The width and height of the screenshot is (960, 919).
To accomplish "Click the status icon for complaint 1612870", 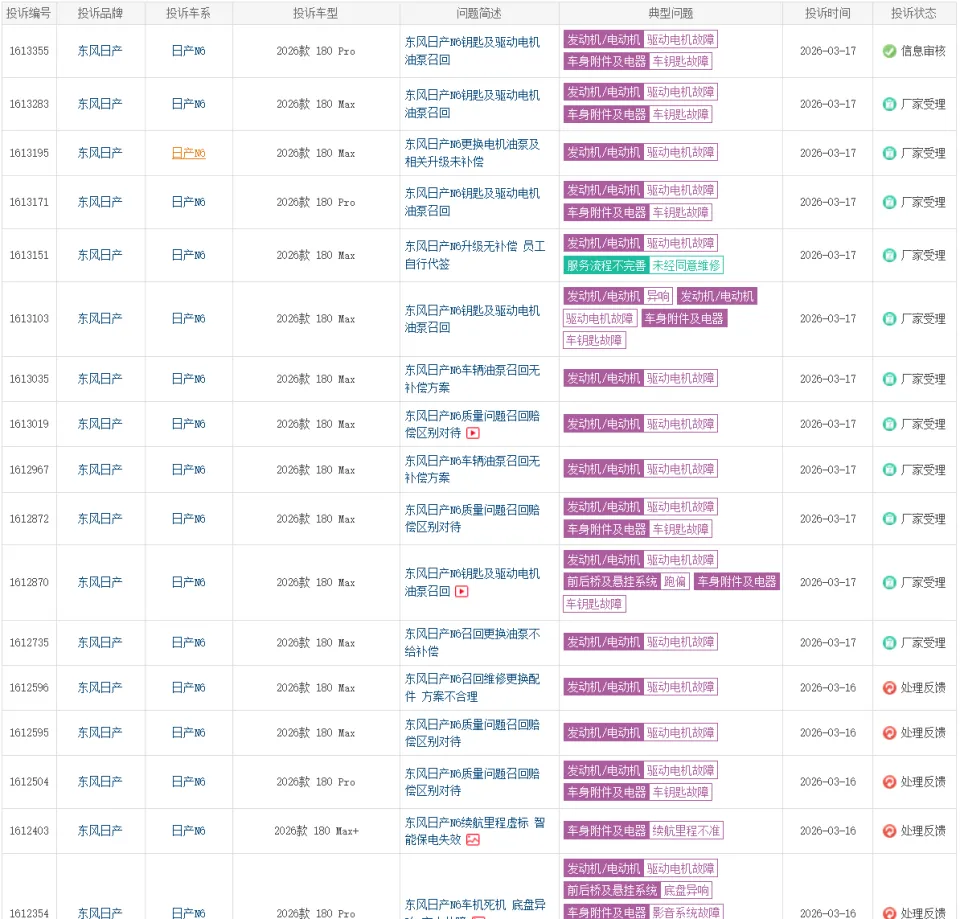I will pos(889,582).
